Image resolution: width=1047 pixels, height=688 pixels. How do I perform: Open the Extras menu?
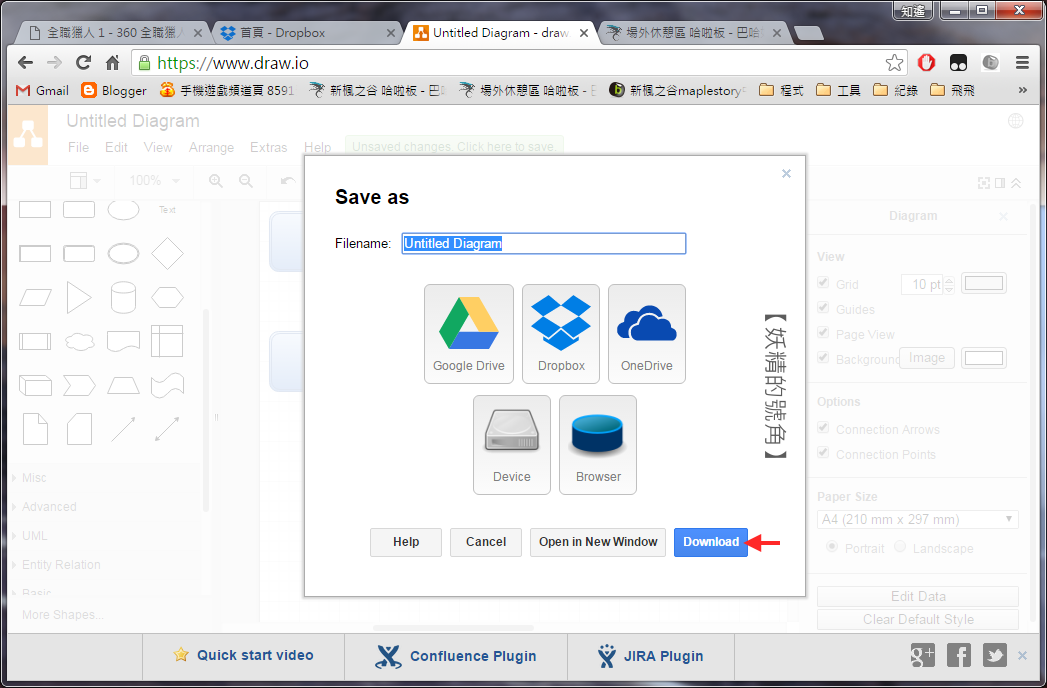(x=268, y=147)
